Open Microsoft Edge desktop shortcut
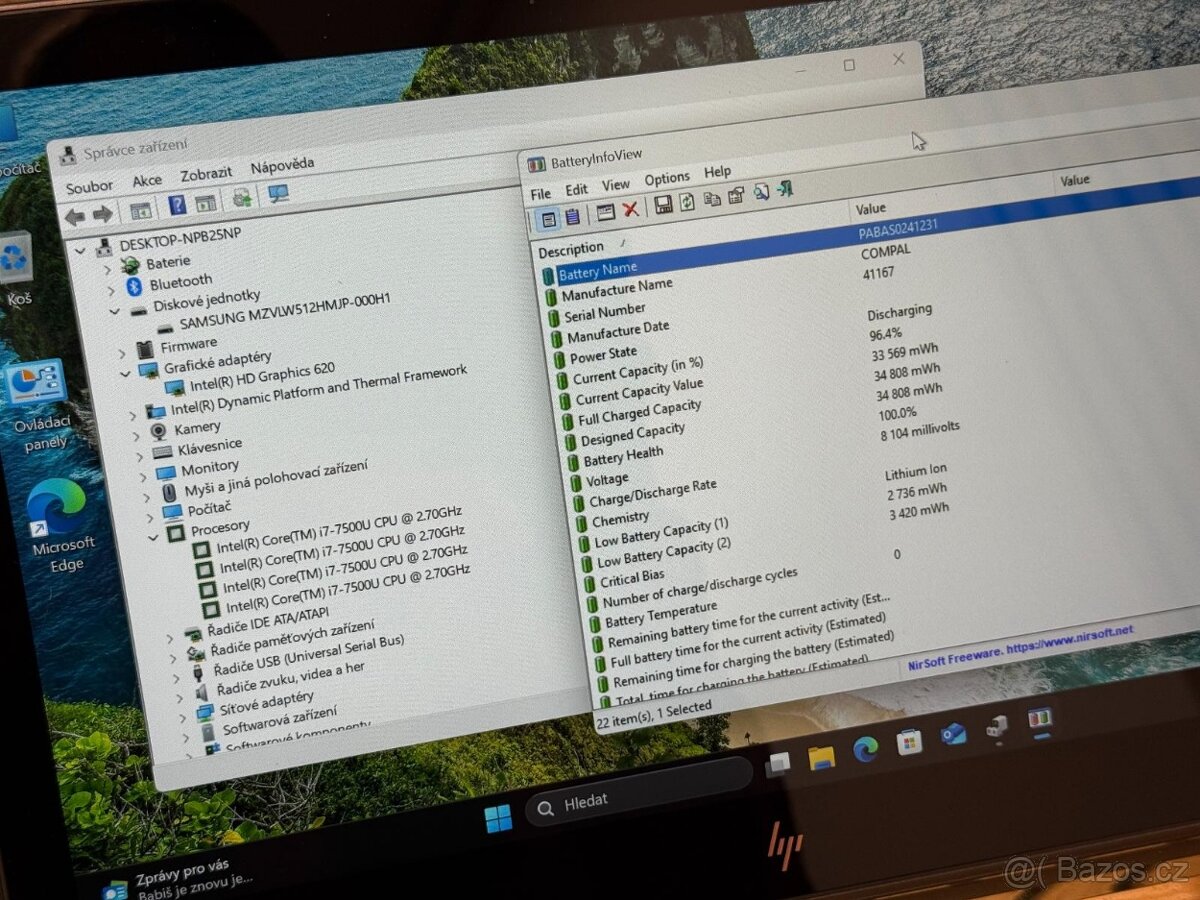The height and width of the screenshot is (900, 1200). point(58,520)
